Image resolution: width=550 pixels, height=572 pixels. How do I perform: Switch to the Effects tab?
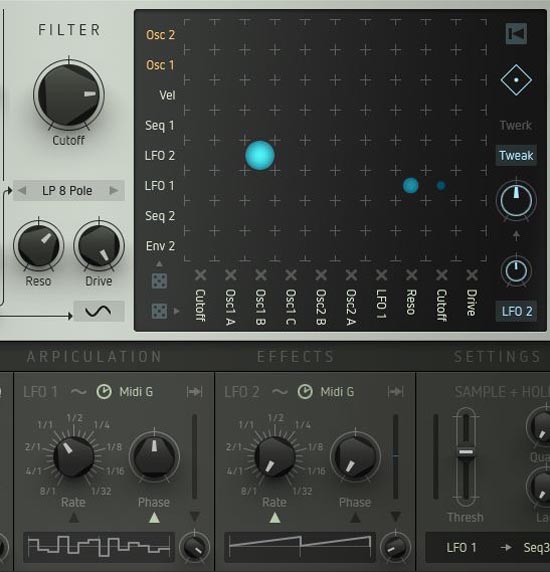(295, 357)
